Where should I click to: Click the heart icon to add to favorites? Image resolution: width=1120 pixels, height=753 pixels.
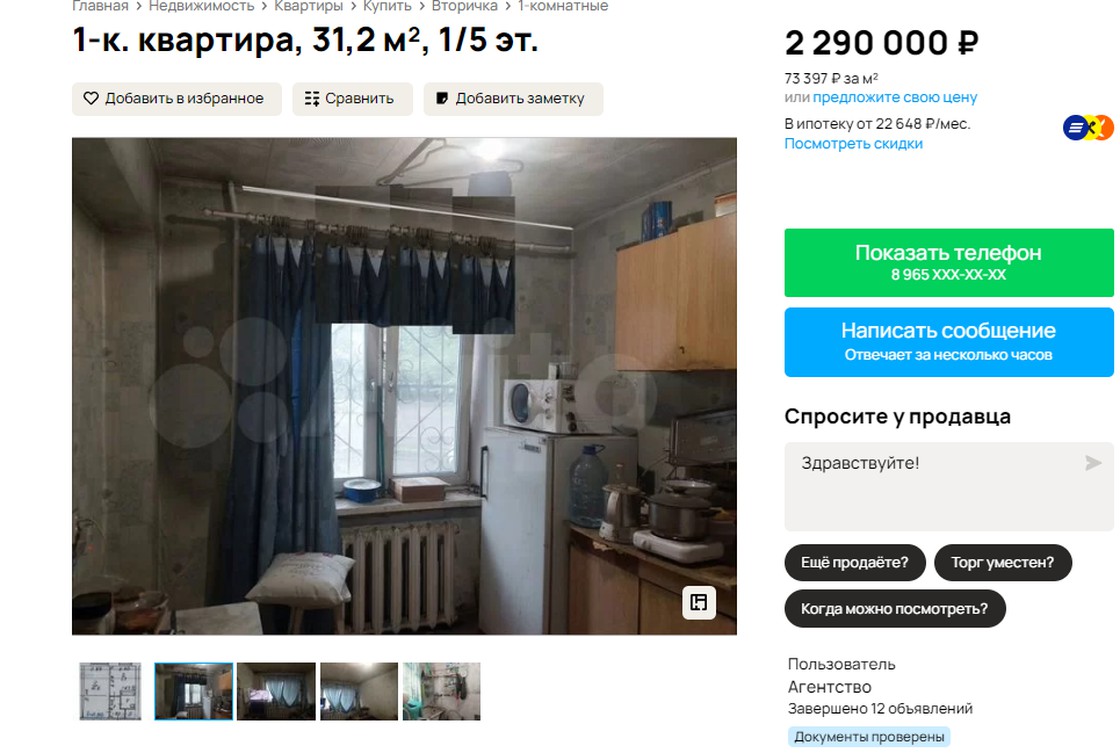coord(91,99)
